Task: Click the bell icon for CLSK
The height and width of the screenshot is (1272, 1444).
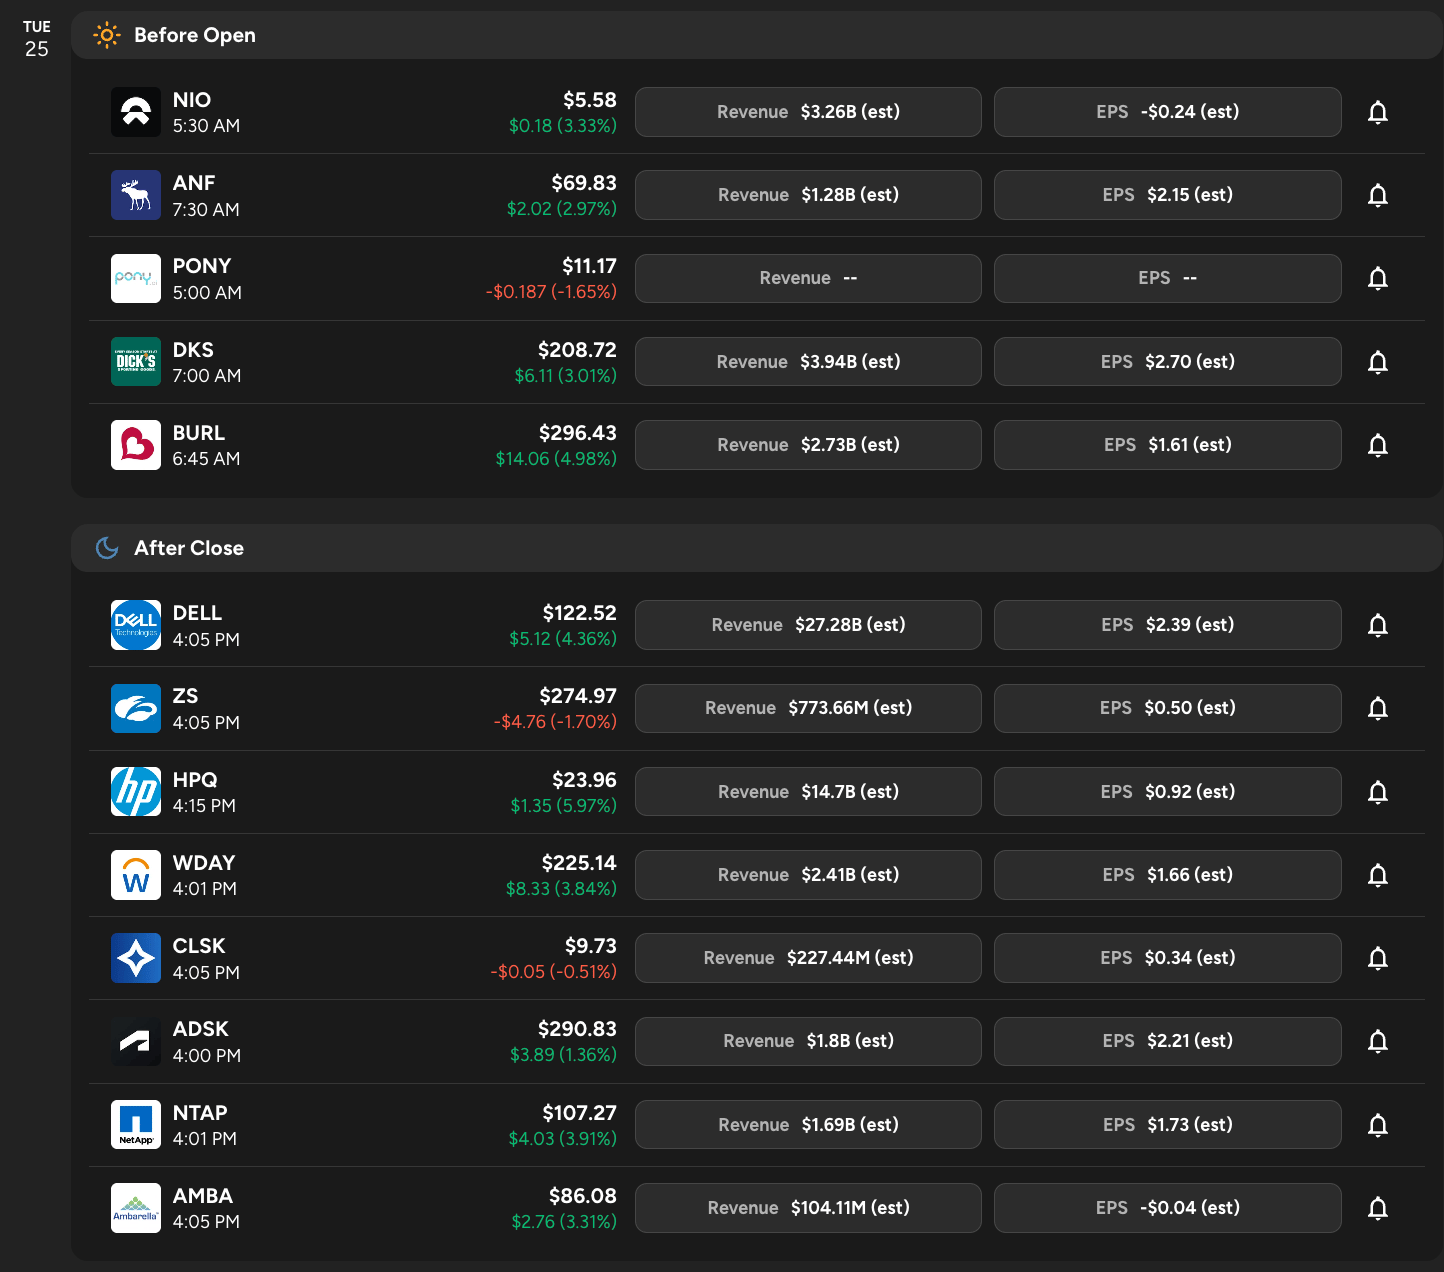Action: point(1378,958)
